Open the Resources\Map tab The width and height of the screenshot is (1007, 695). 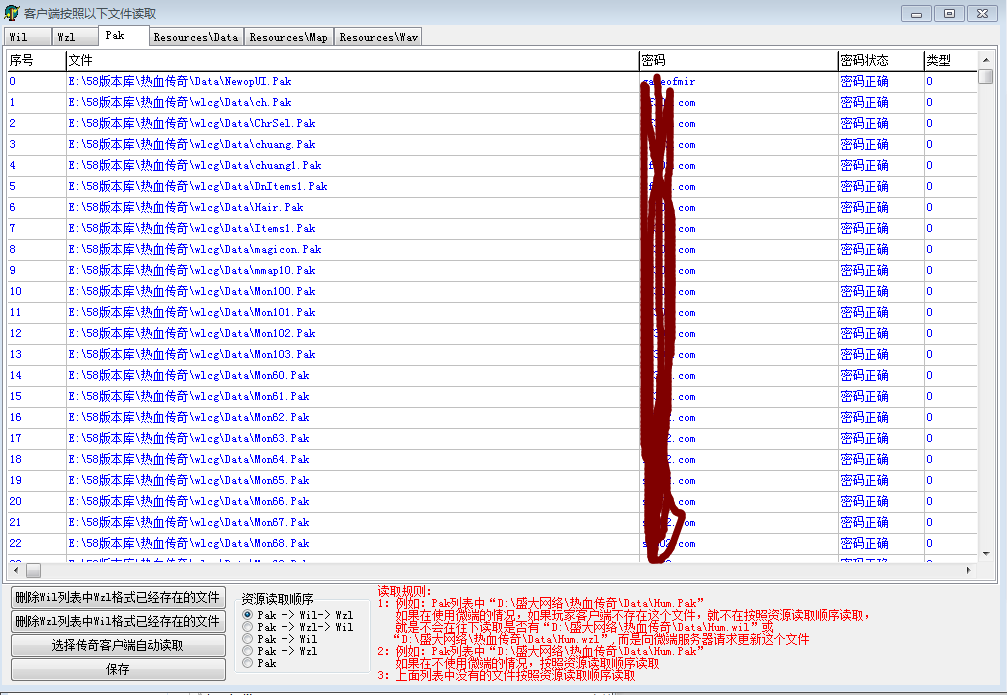tap(288, 37)
